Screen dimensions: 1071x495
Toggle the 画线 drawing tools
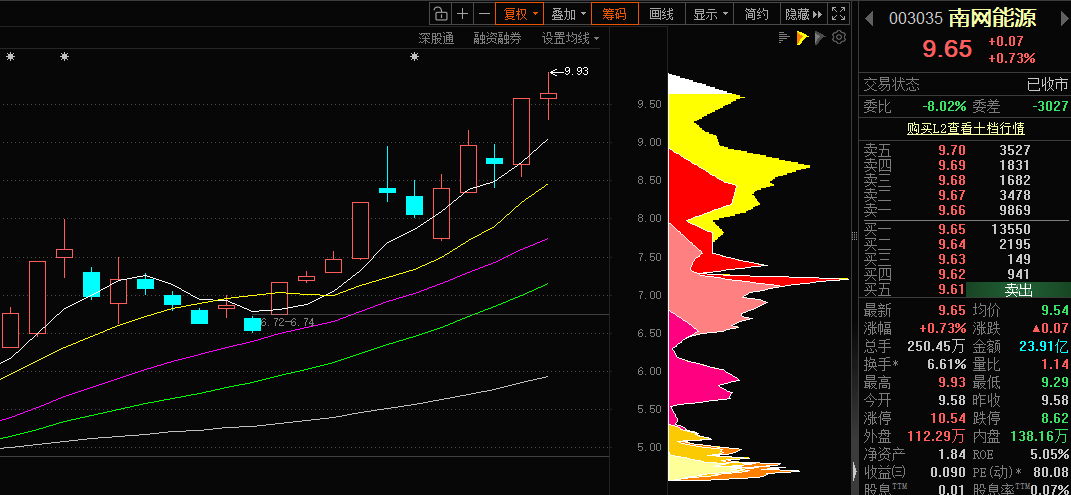click(661, 14)
